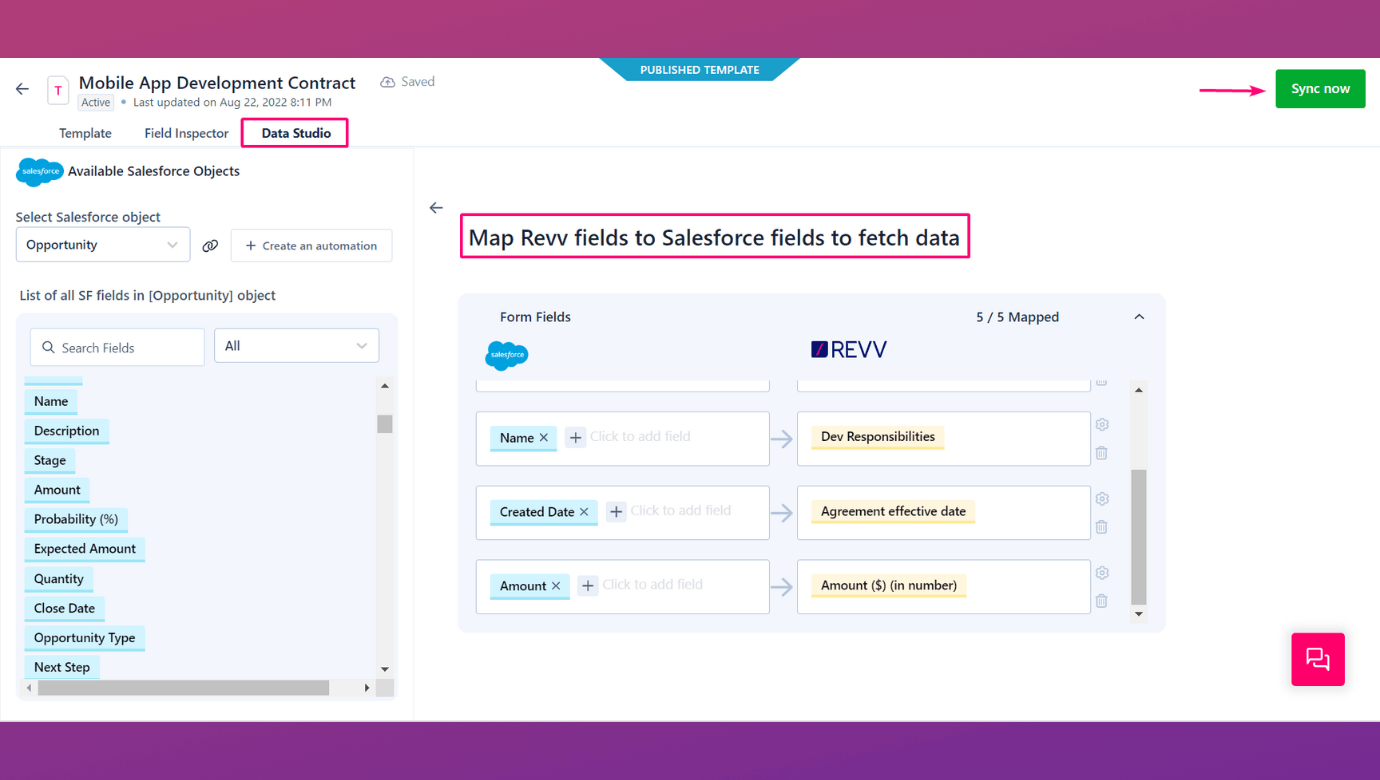Click the field list vertical scrollbar thumb
The width and height of the screenshot is (1380, 780).
[385, 423]
